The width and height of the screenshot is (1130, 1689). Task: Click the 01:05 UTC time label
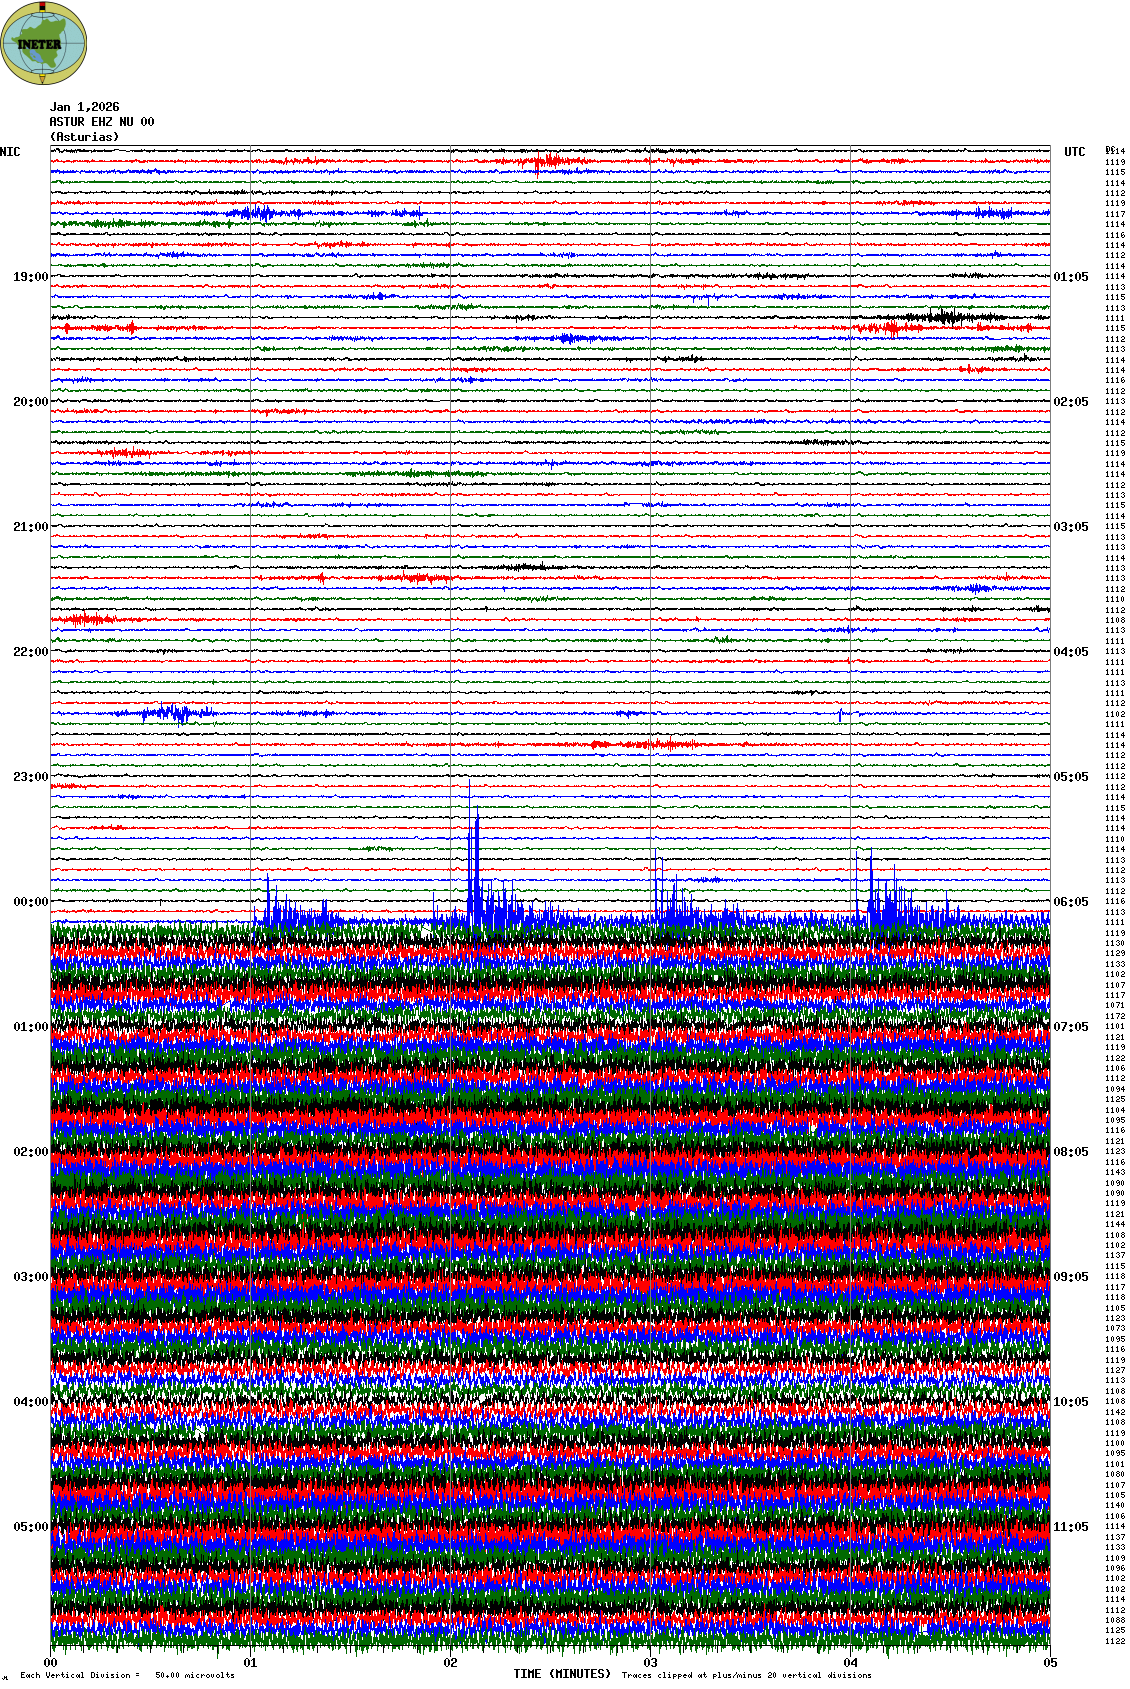[1070, 277]
